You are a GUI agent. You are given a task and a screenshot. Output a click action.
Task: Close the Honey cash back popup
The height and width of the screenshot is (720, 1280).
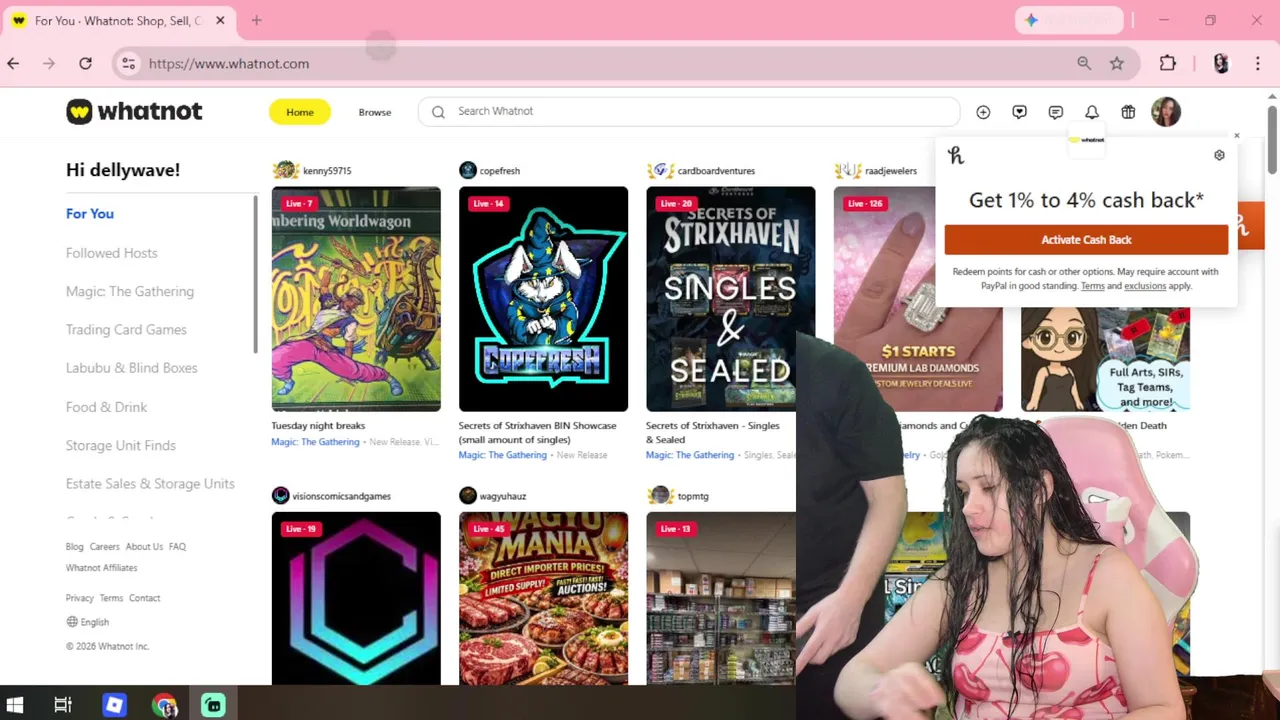1236,135
